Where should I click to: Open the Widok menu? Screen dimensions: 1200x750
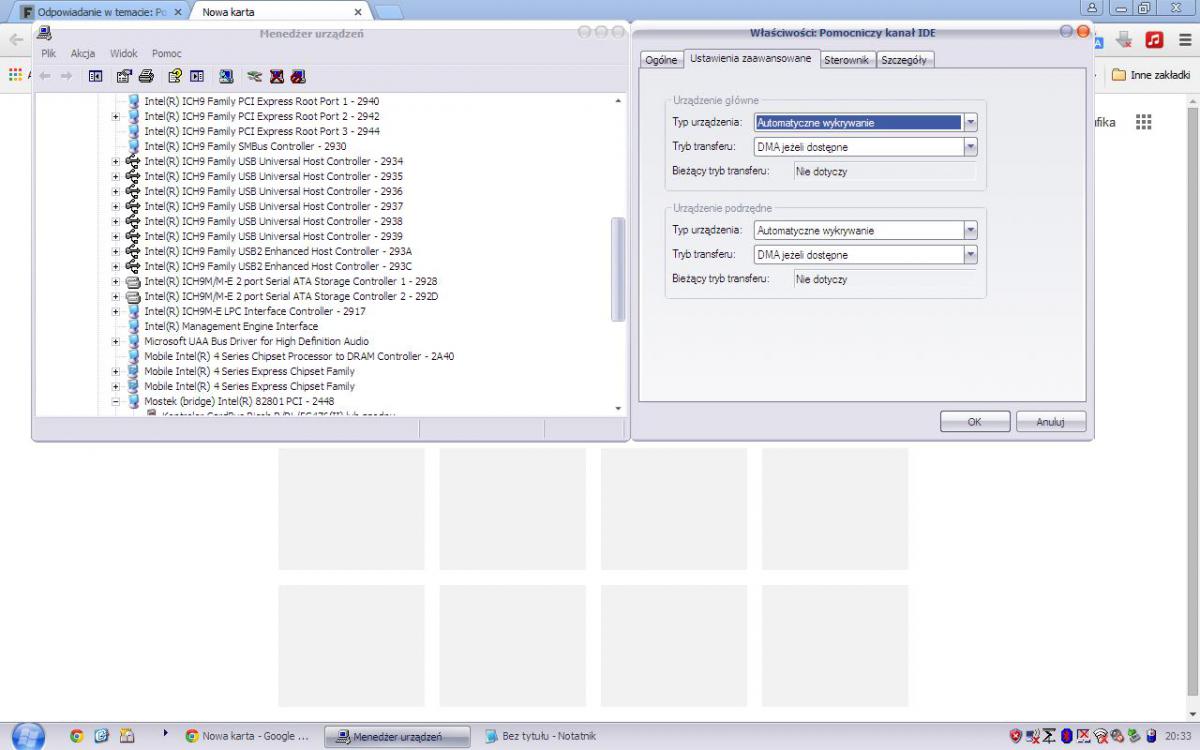pos(124,53)
